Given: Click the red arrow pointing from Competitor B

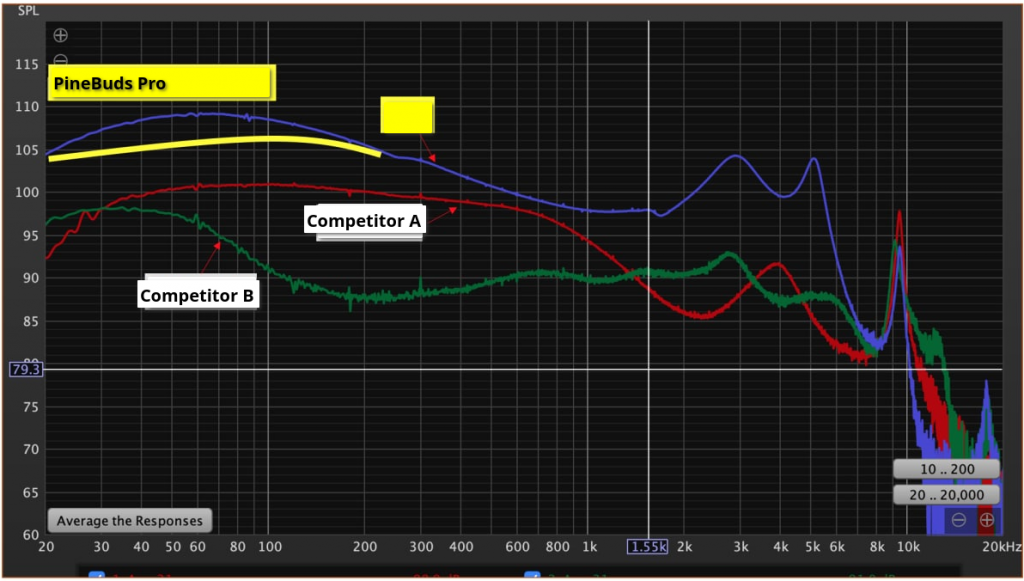Looking at the screenshot, I should (x=210, y=258).
